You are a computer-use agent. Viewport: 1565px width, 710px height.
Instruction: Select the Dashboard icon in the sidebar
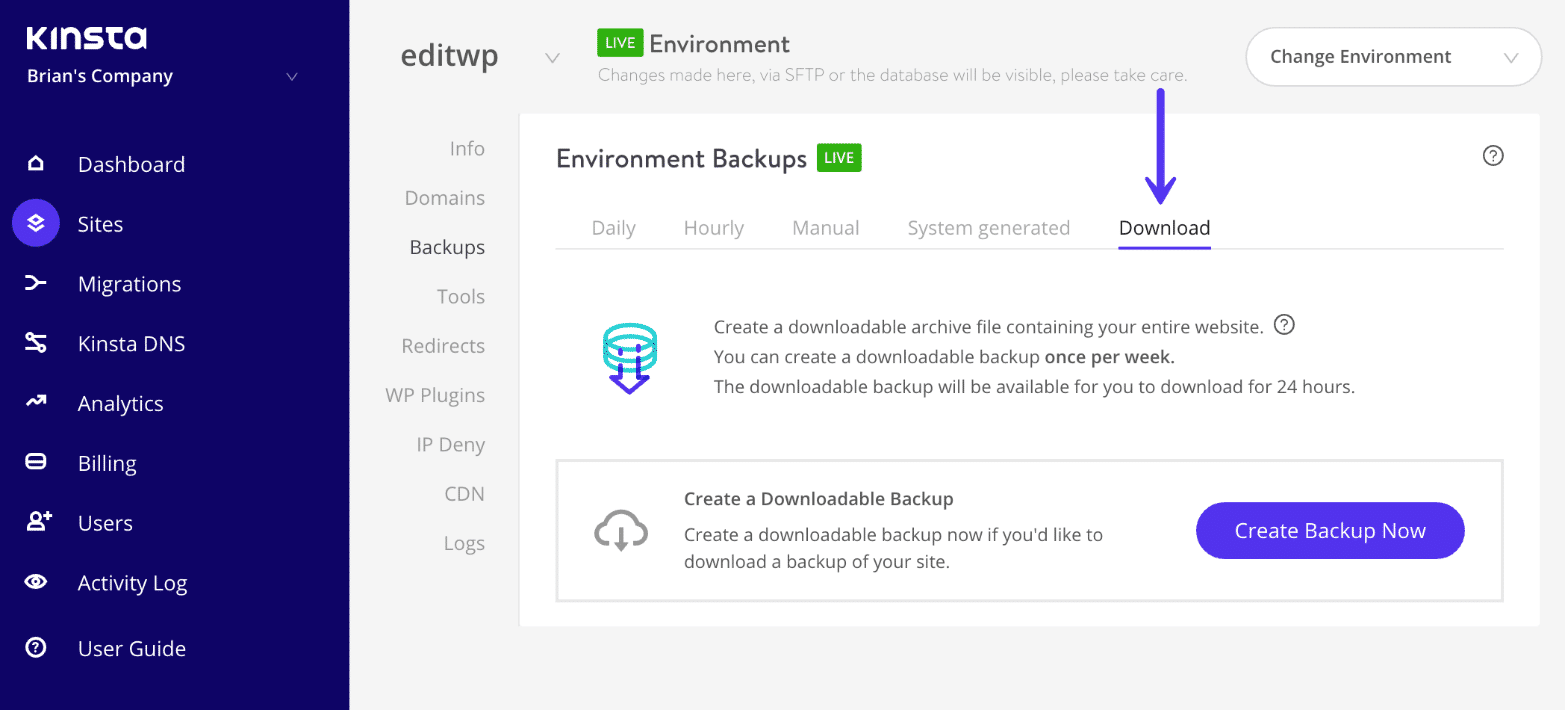pyautogui.click(x=36, y=163)
